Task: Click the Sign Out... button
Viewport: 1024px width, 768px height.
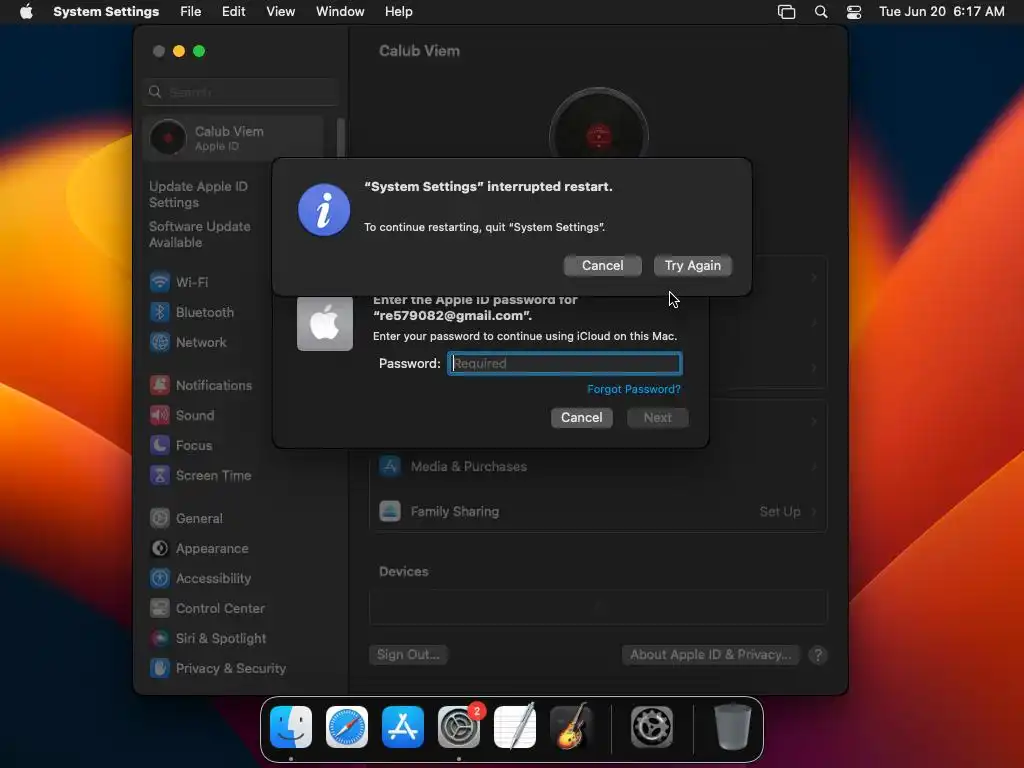Action: coord(408,654)
